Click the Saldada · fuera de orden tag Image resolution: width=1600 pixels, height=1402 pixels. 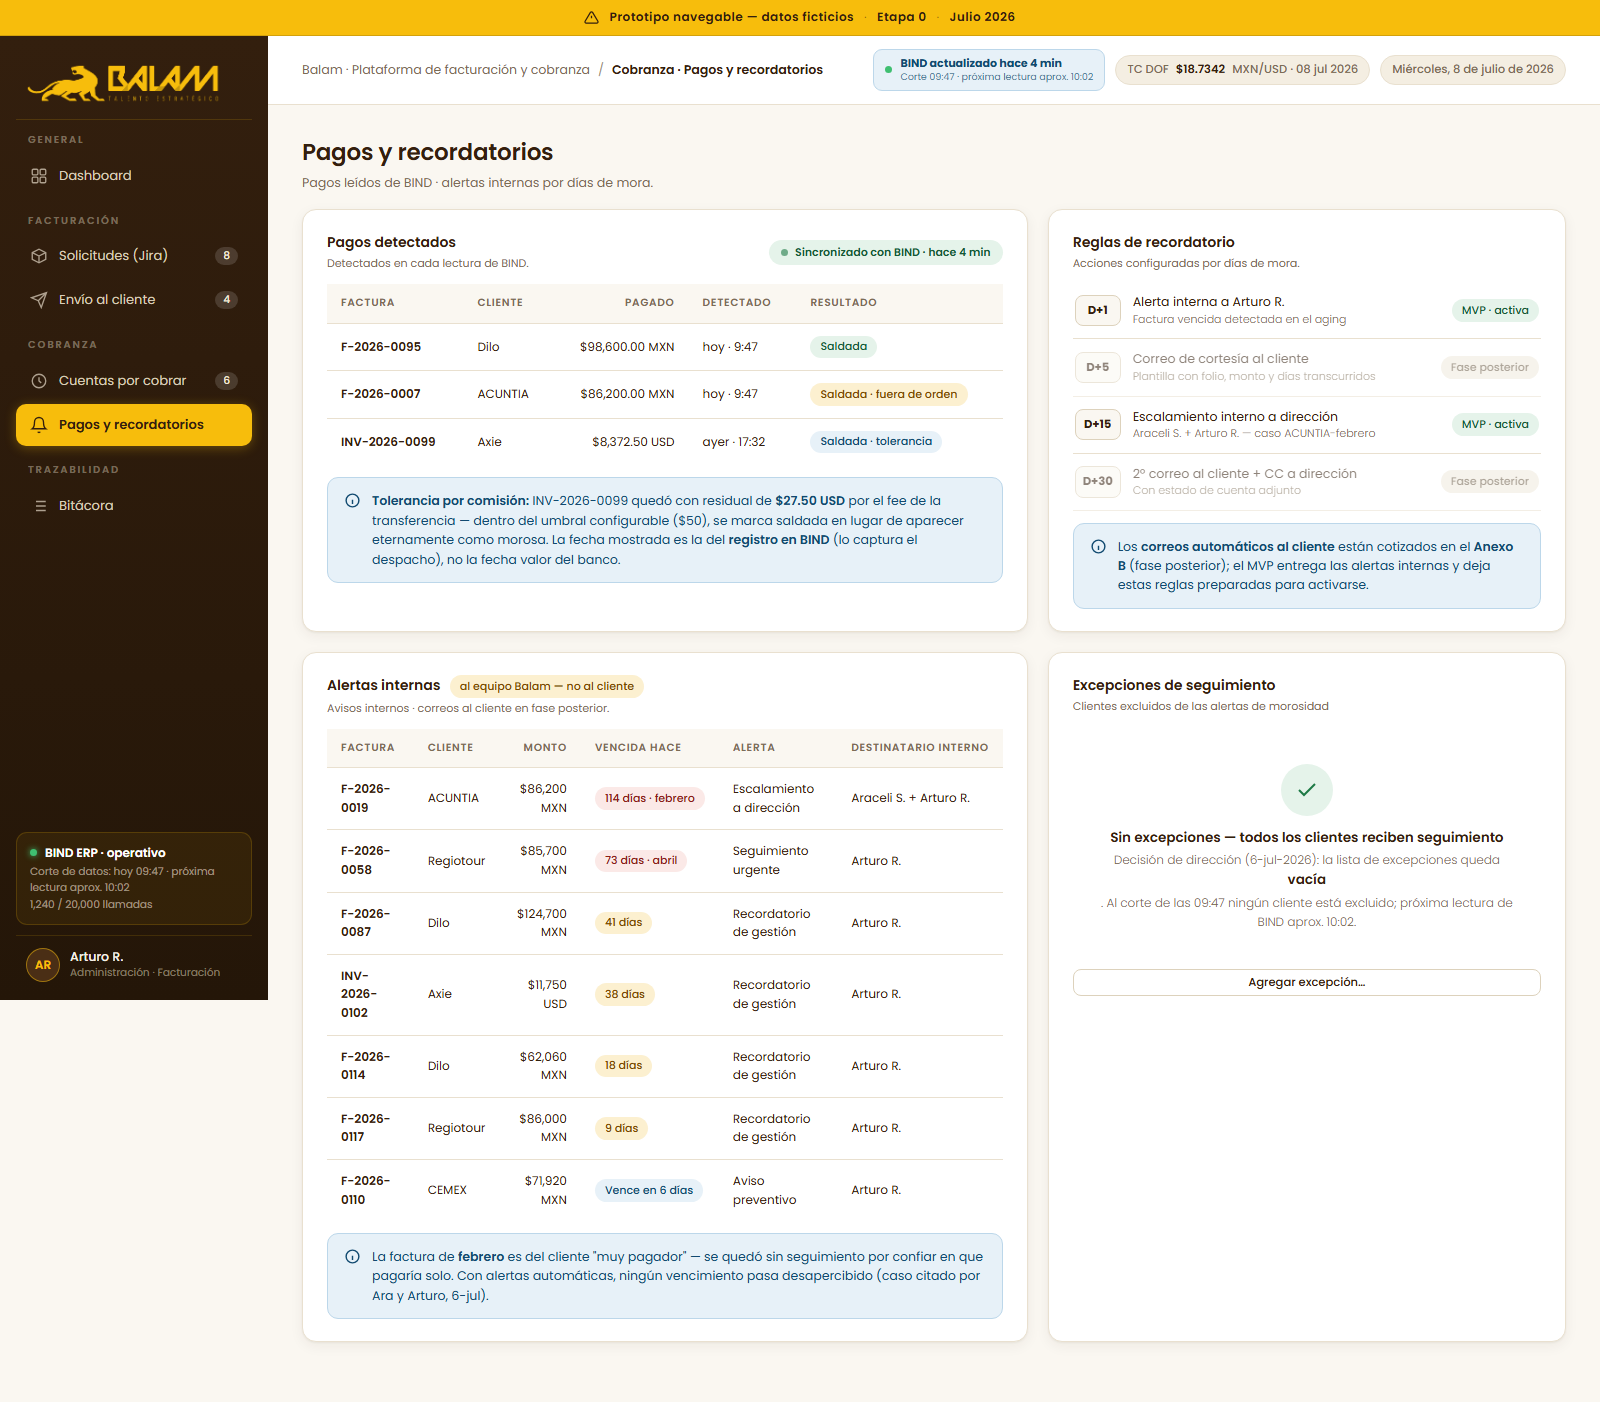click(889, 394)
